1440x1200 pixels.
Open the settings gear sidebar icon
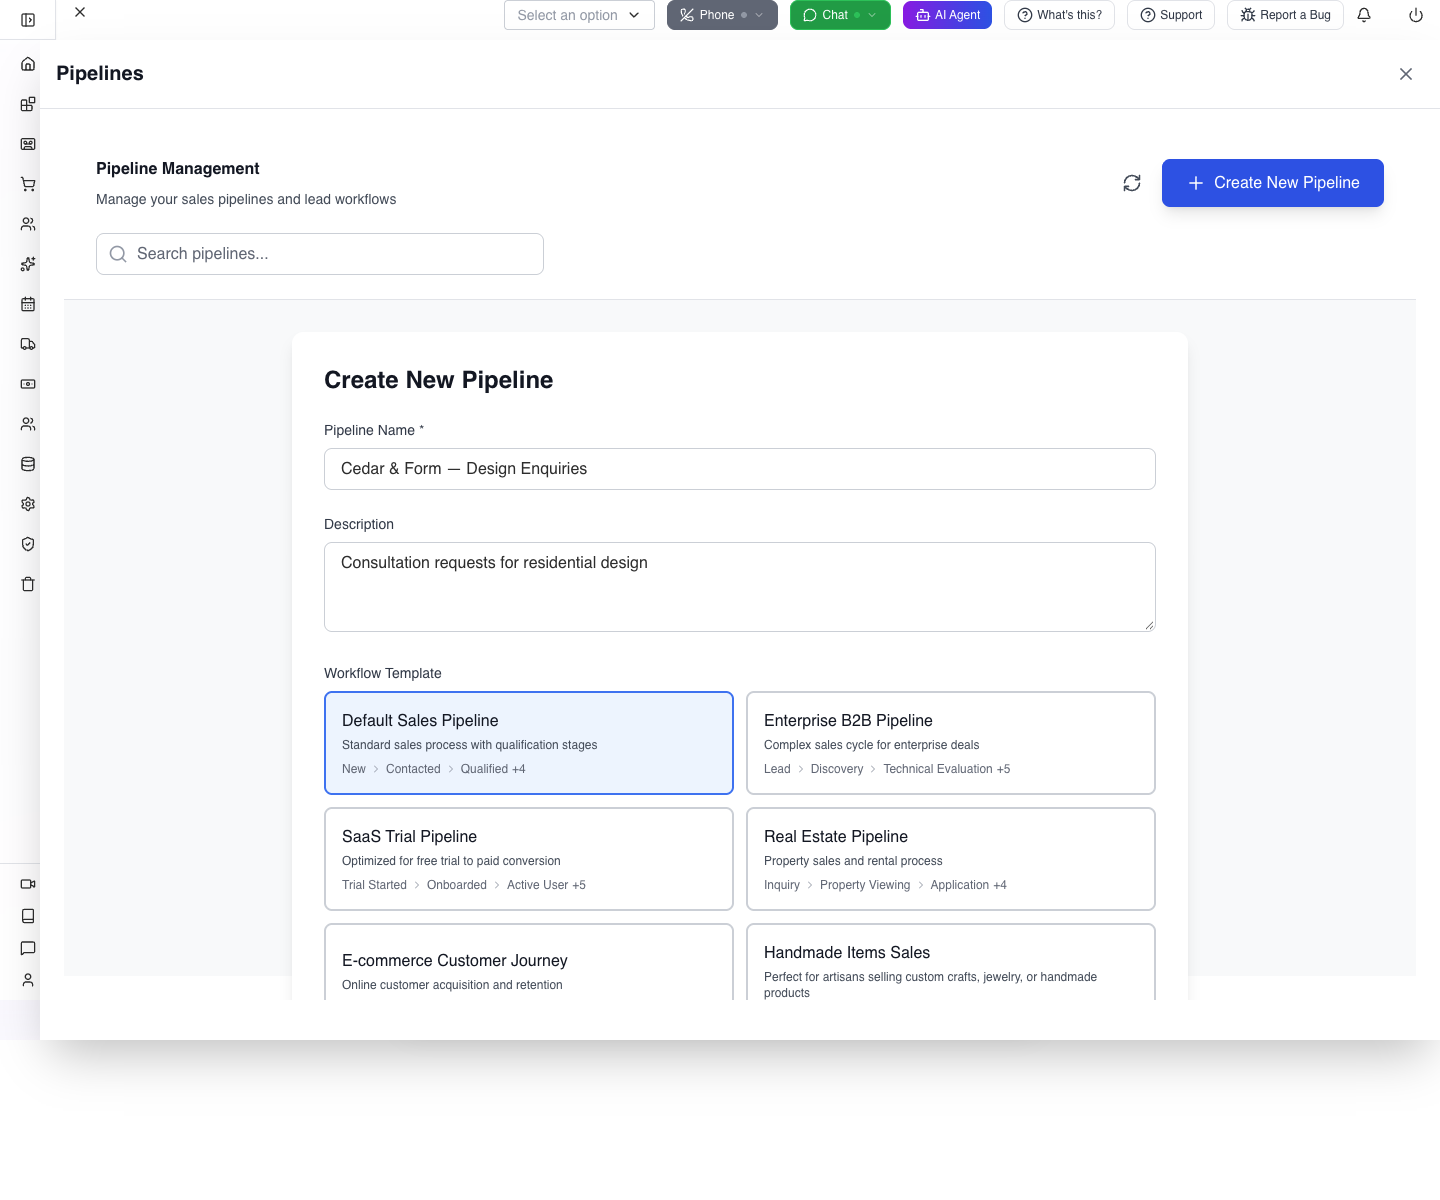click(28, 504)
